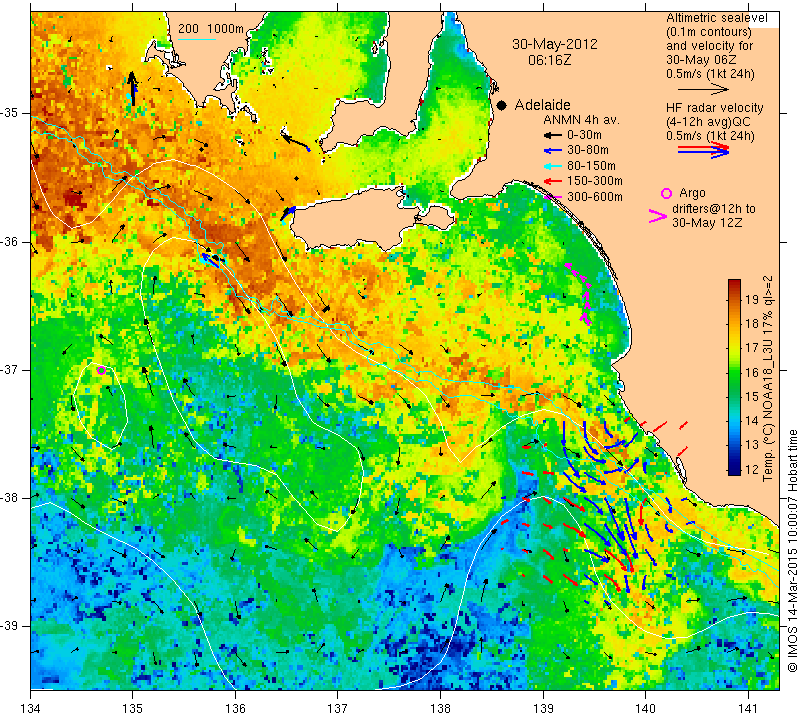Click the magenta drifters V symbol in legend
This screenshot has height=720, width=800.
coord(658,216)
